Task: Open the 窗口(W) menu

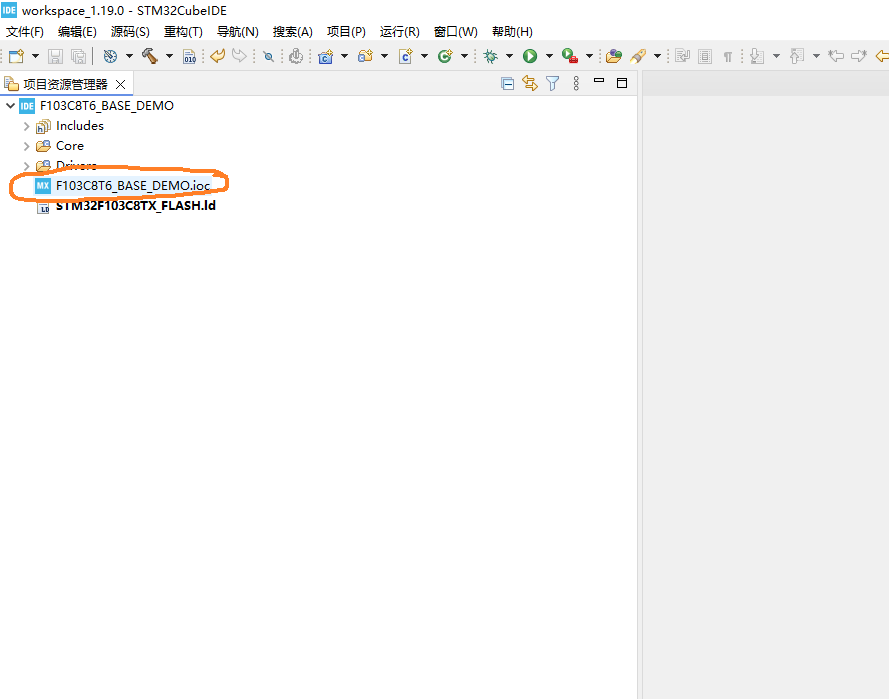Action: 455,32
